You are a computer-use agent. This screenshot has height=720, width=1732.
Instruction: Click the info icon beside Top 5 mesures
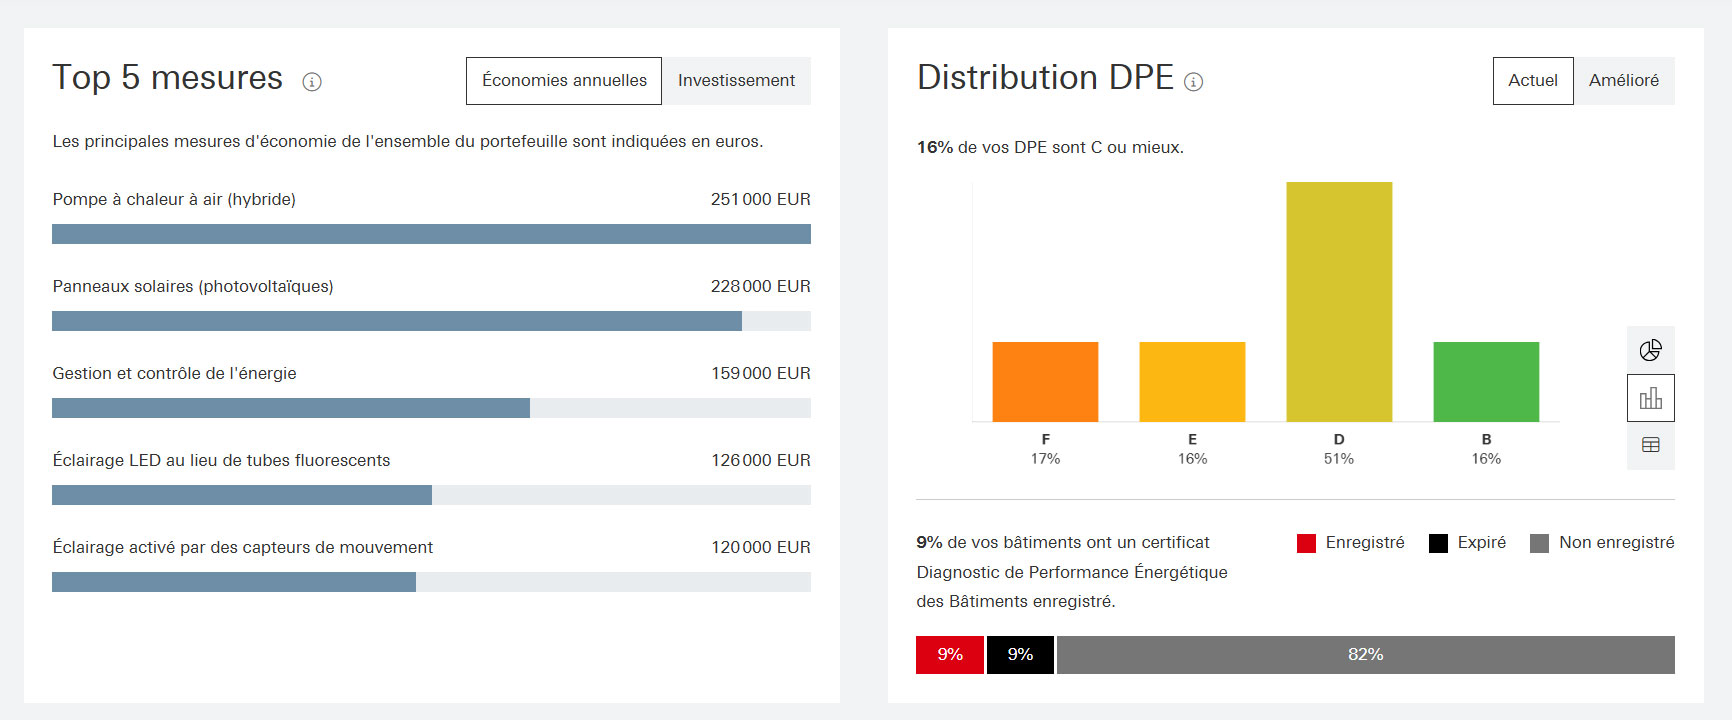point(312,82)
